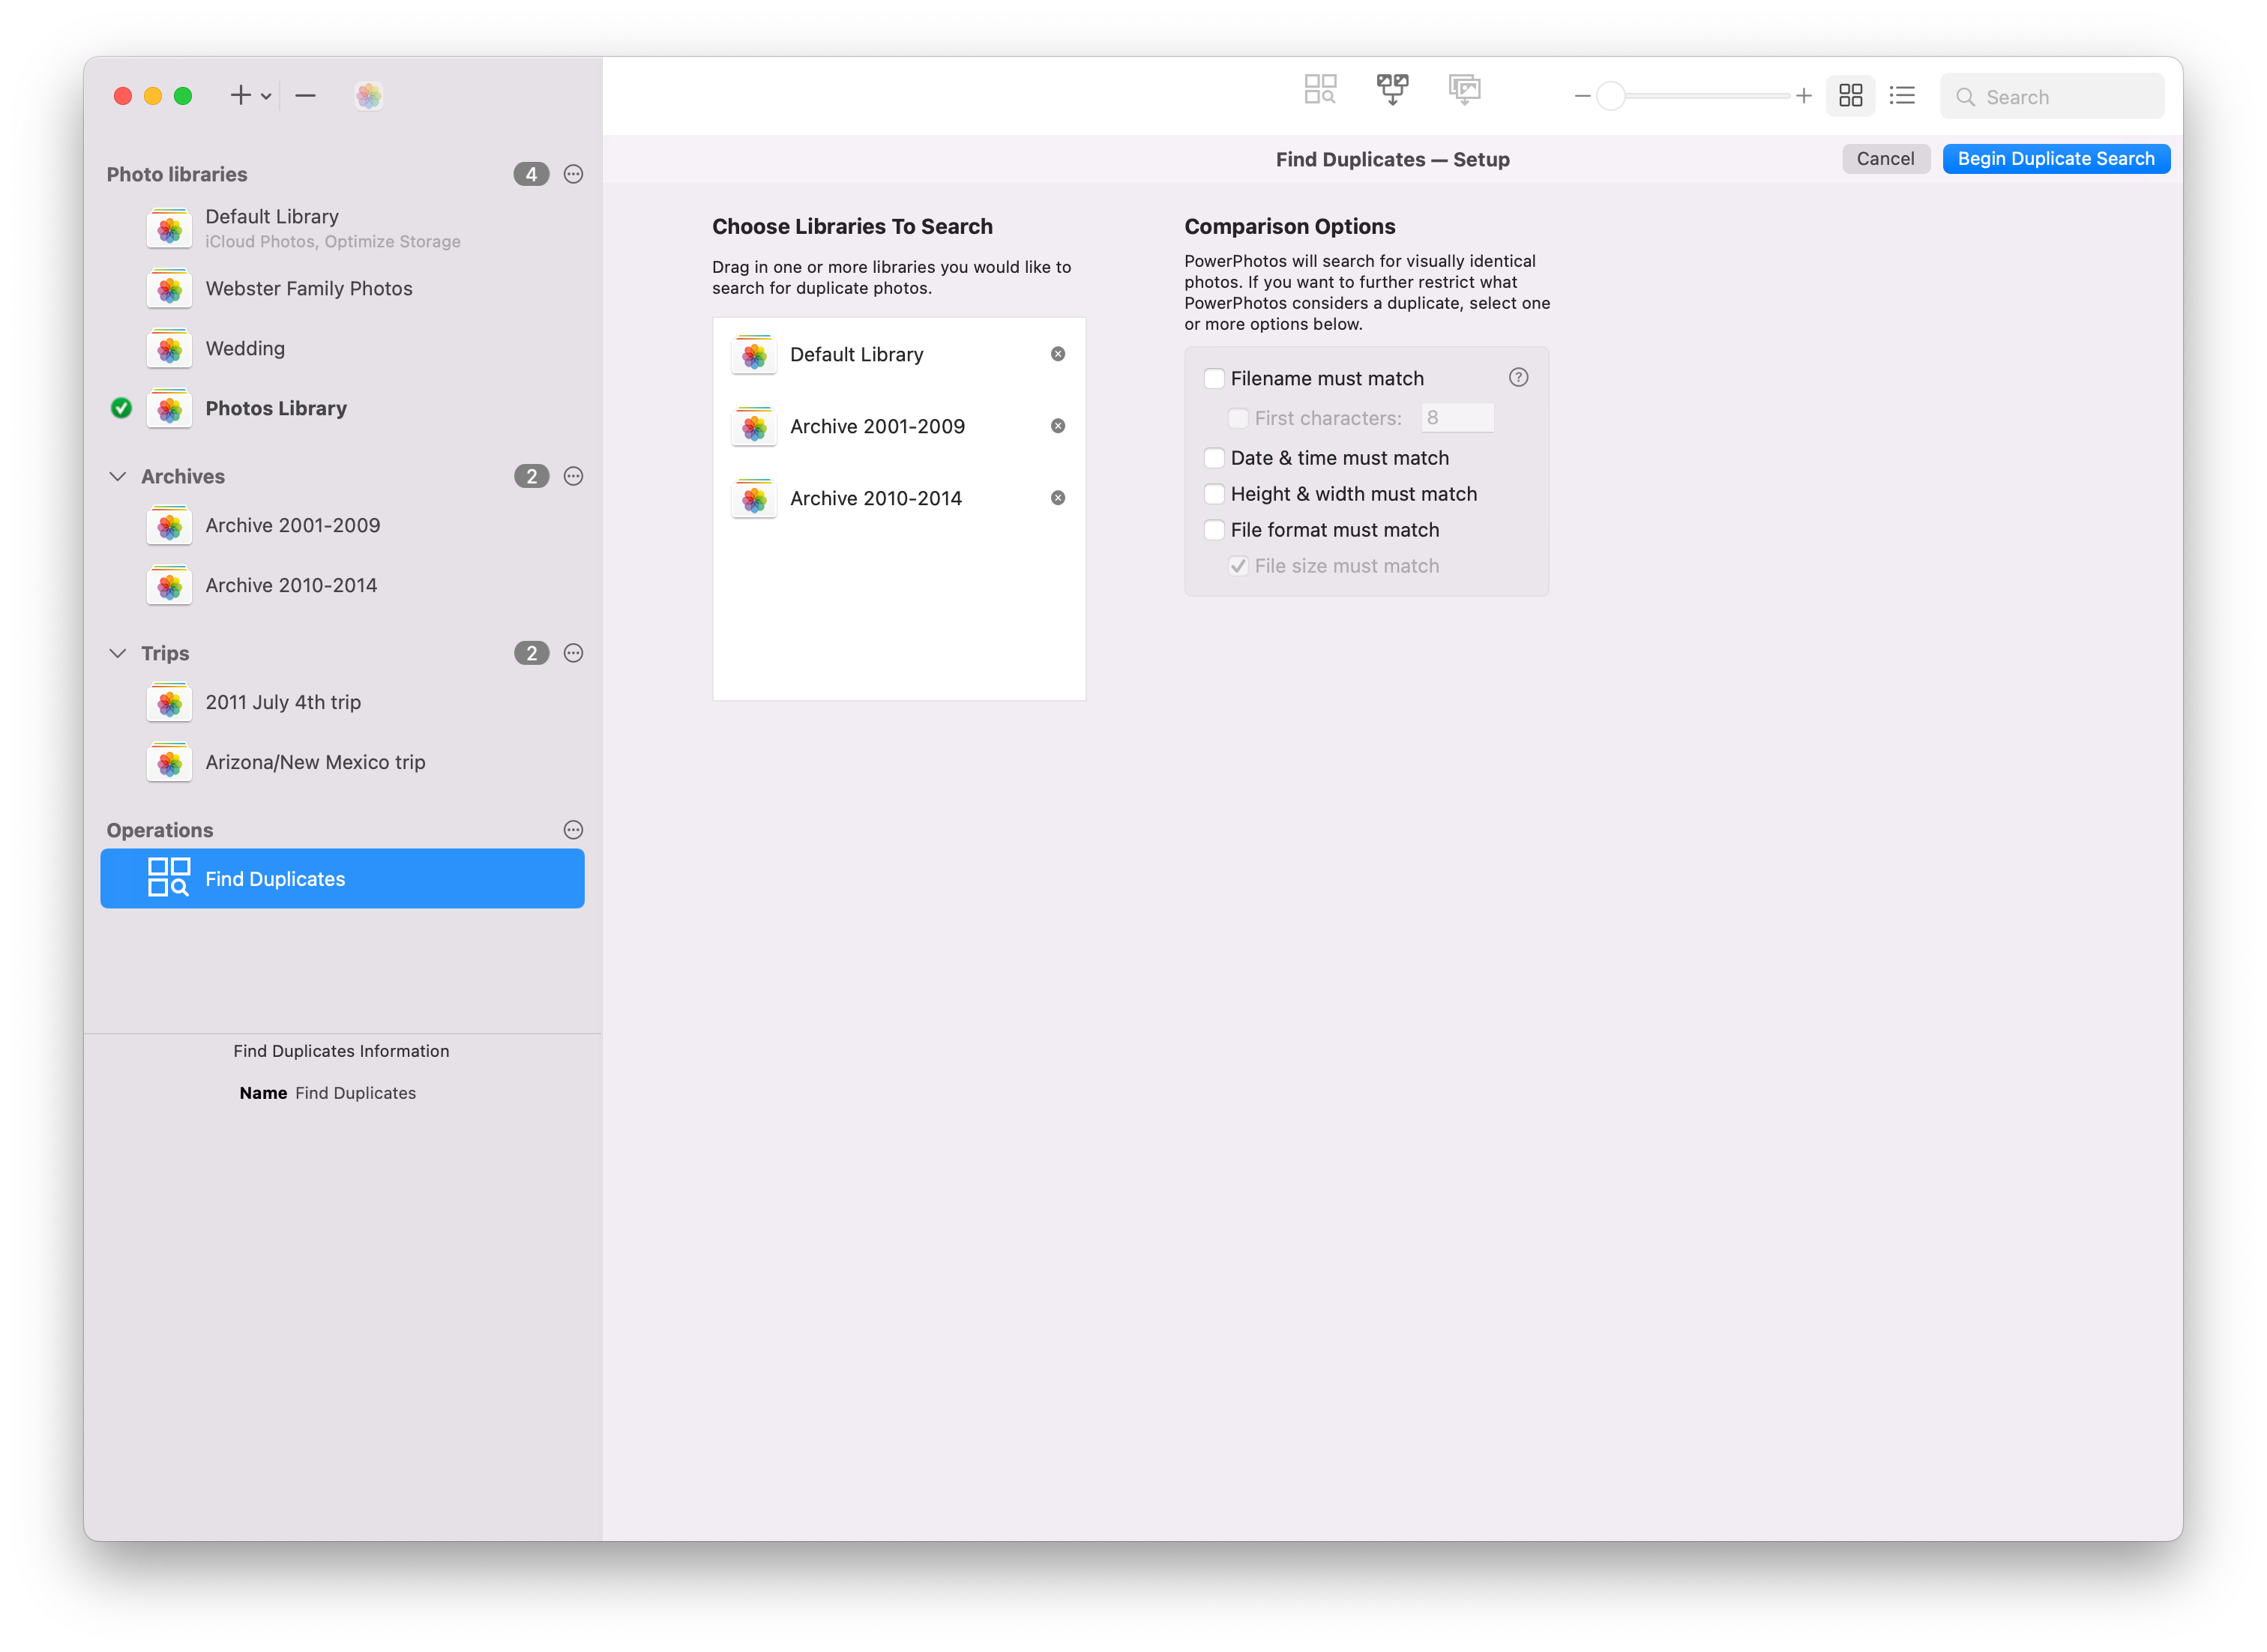This screenshot has width=2267, height=1652.
Task: Click the Default Library icon in the search list
Action: point(754,355)
